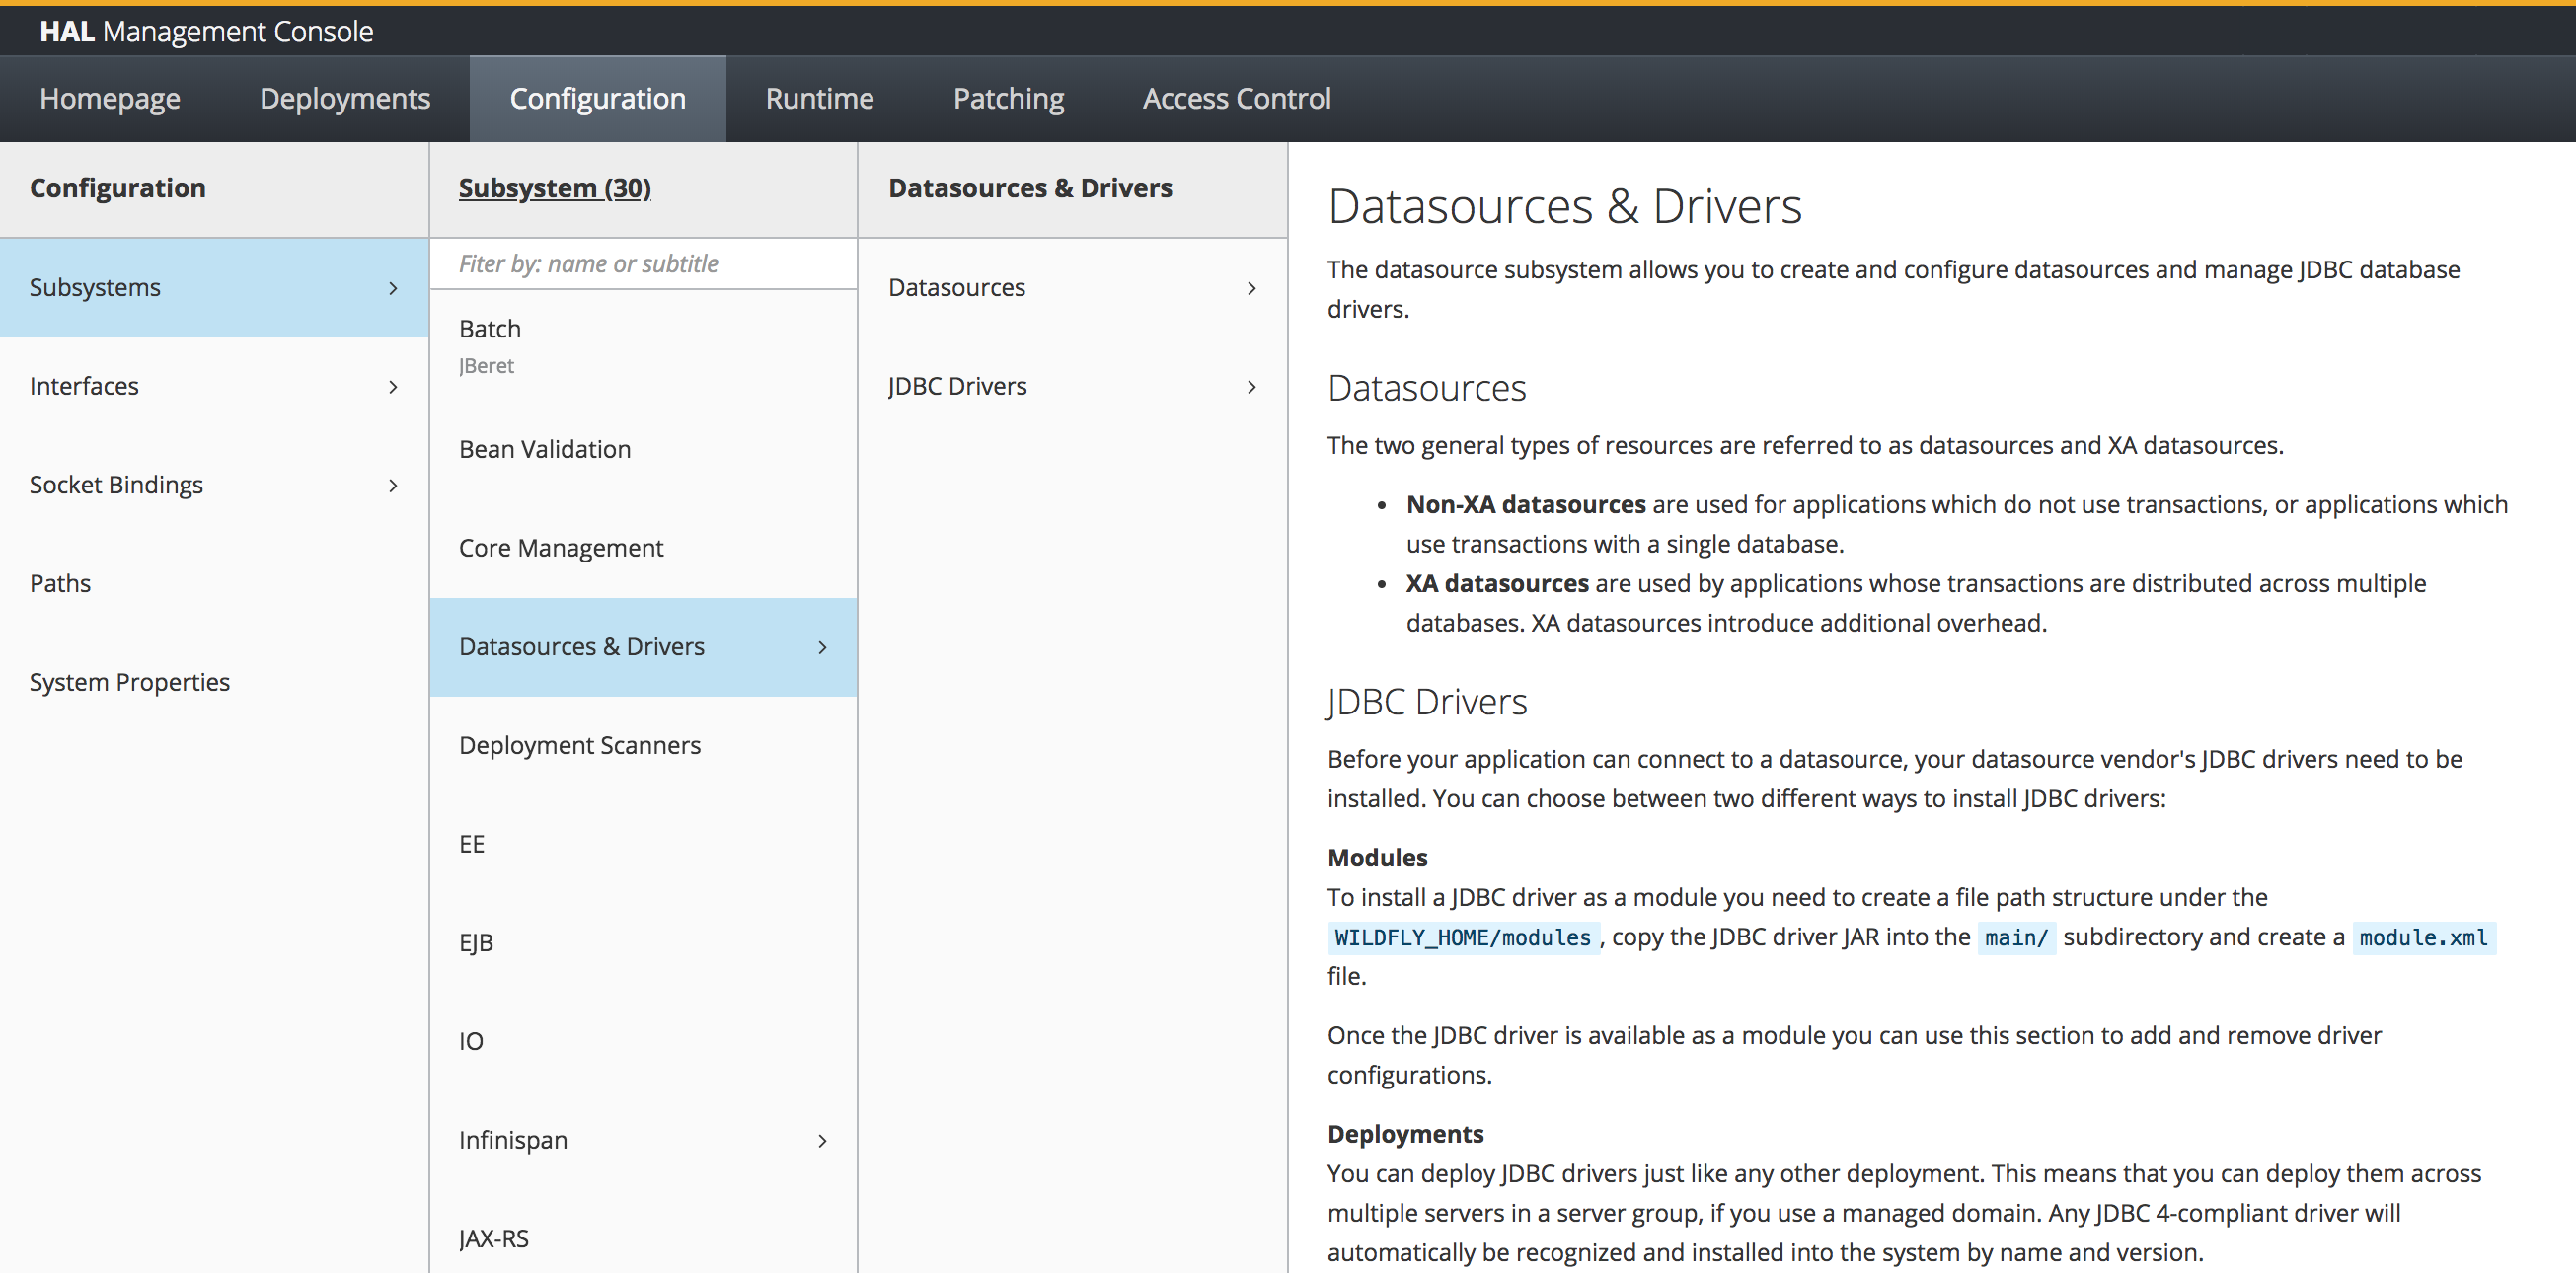This screenshot has width=2576, height=1274.
Task: Expand the Socket Bindings chevron arrow
Action: 393,486
